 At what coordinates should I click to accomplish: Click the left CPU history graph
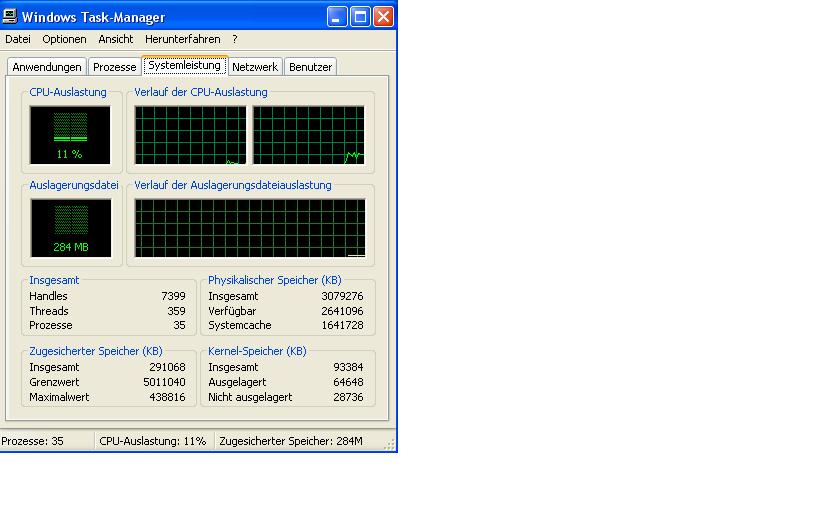[190, 135]
